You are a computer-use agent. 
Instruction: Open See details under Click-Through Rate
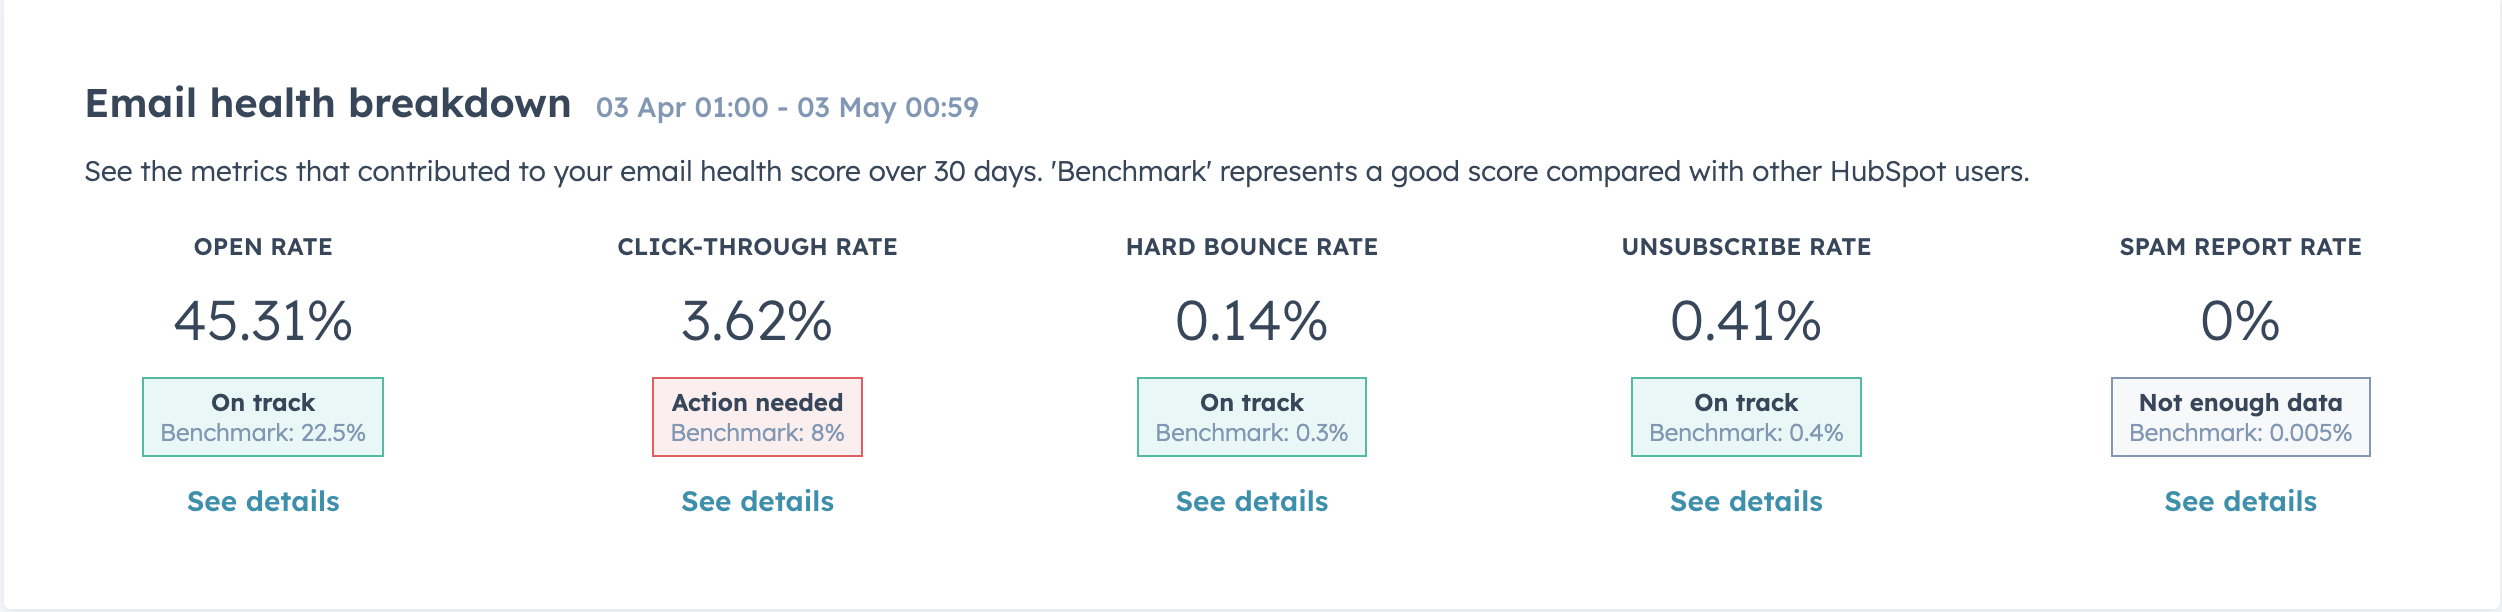click(757, 501)
